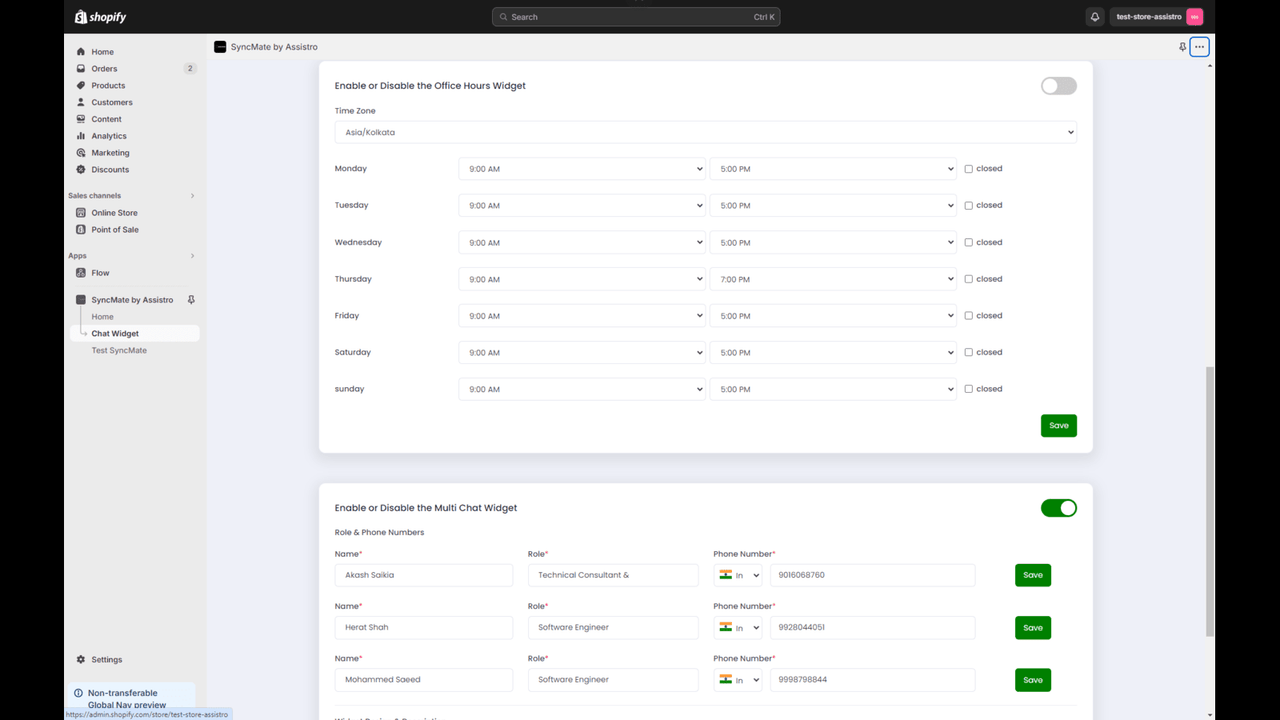This screenshot has height=720, width=1280.
Task: Click the SyncMate logo in app header
Action: pyautogui.click(x=220, y=47)
